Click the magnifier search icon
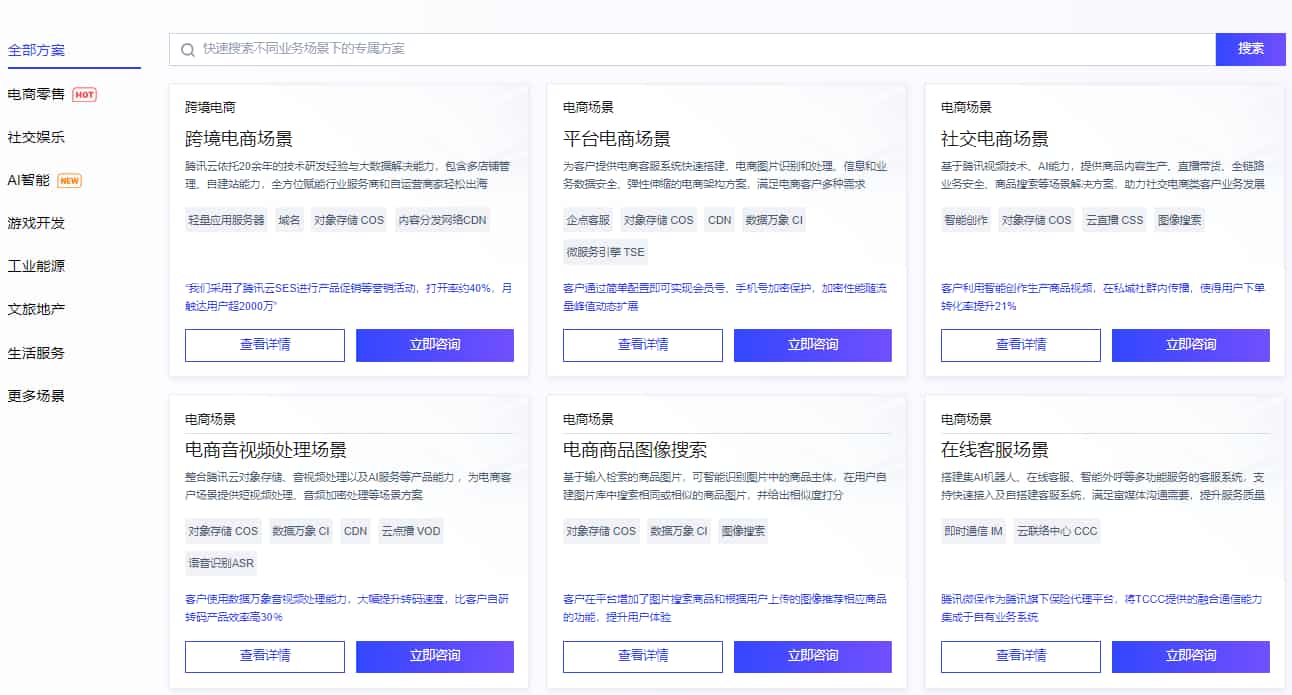 187,48
